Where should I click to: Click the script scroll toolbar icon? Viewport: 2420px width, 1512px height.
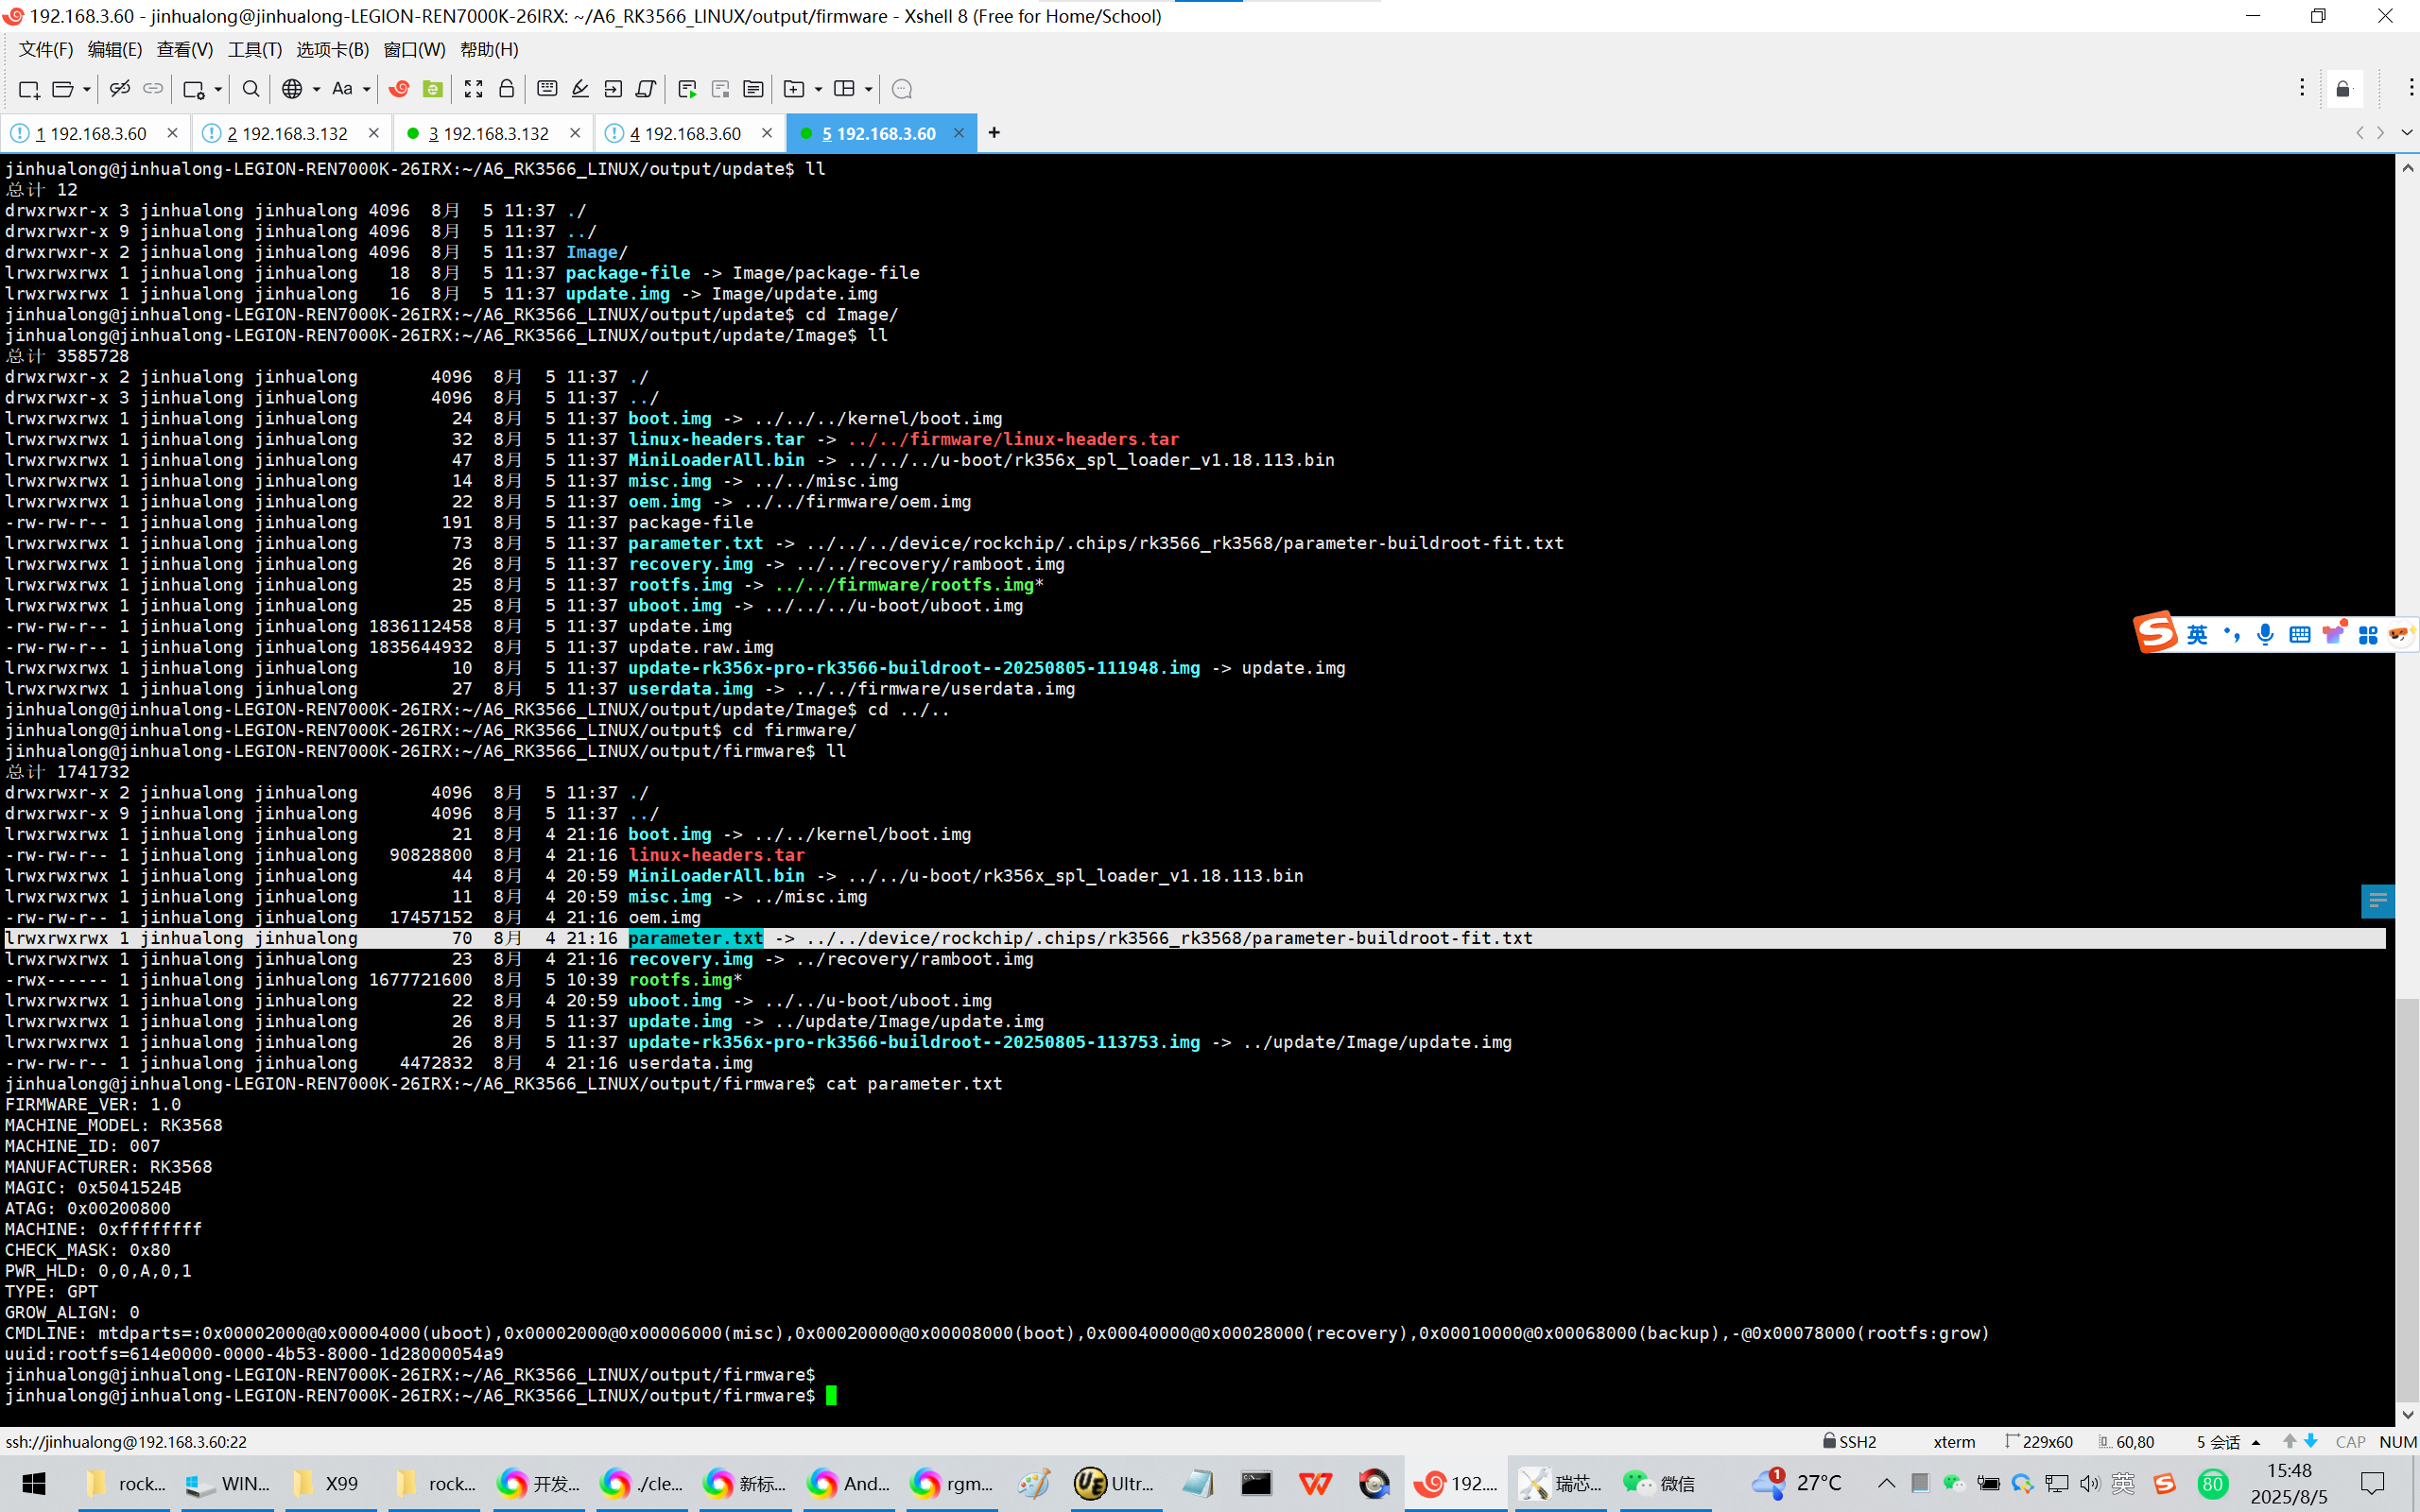[x=646, y=89]
